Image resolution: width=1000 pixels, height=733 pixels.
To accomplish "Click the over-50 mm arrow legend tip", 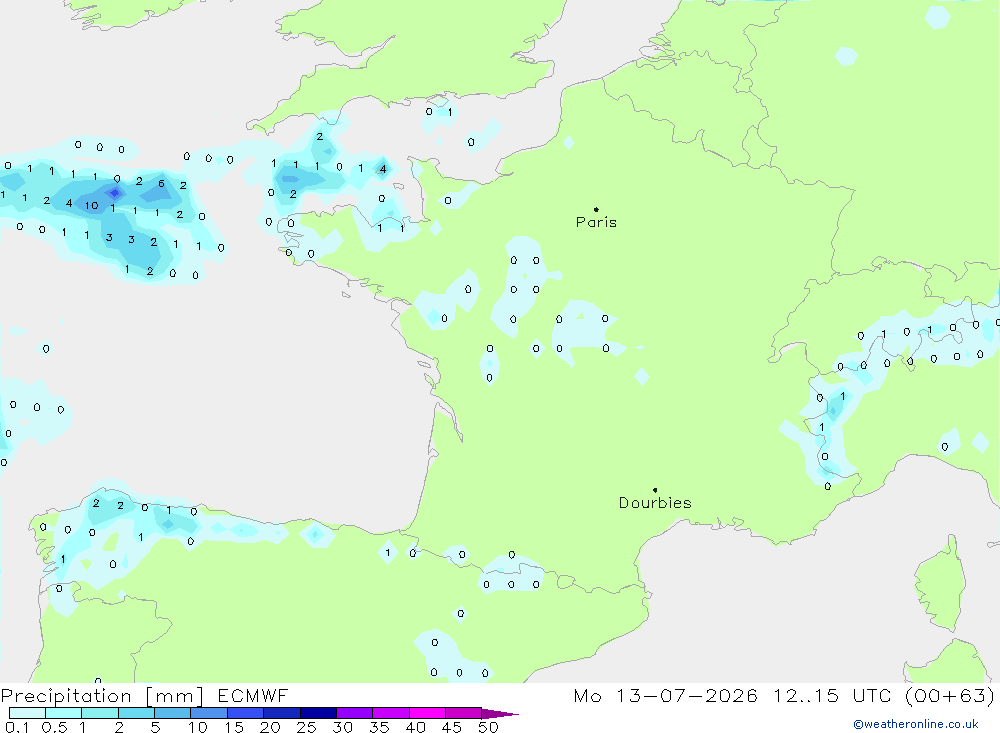I will point(500,713).
